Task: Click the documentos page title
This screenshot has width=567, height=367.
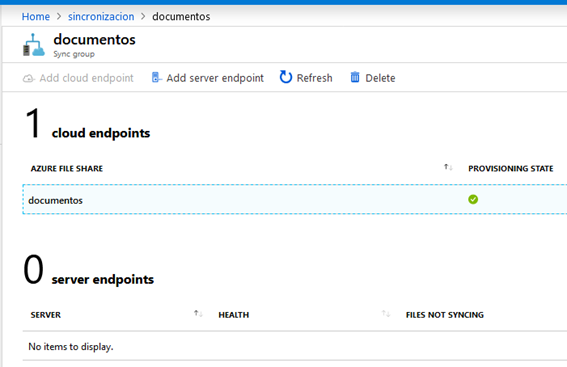Action: 94,39
